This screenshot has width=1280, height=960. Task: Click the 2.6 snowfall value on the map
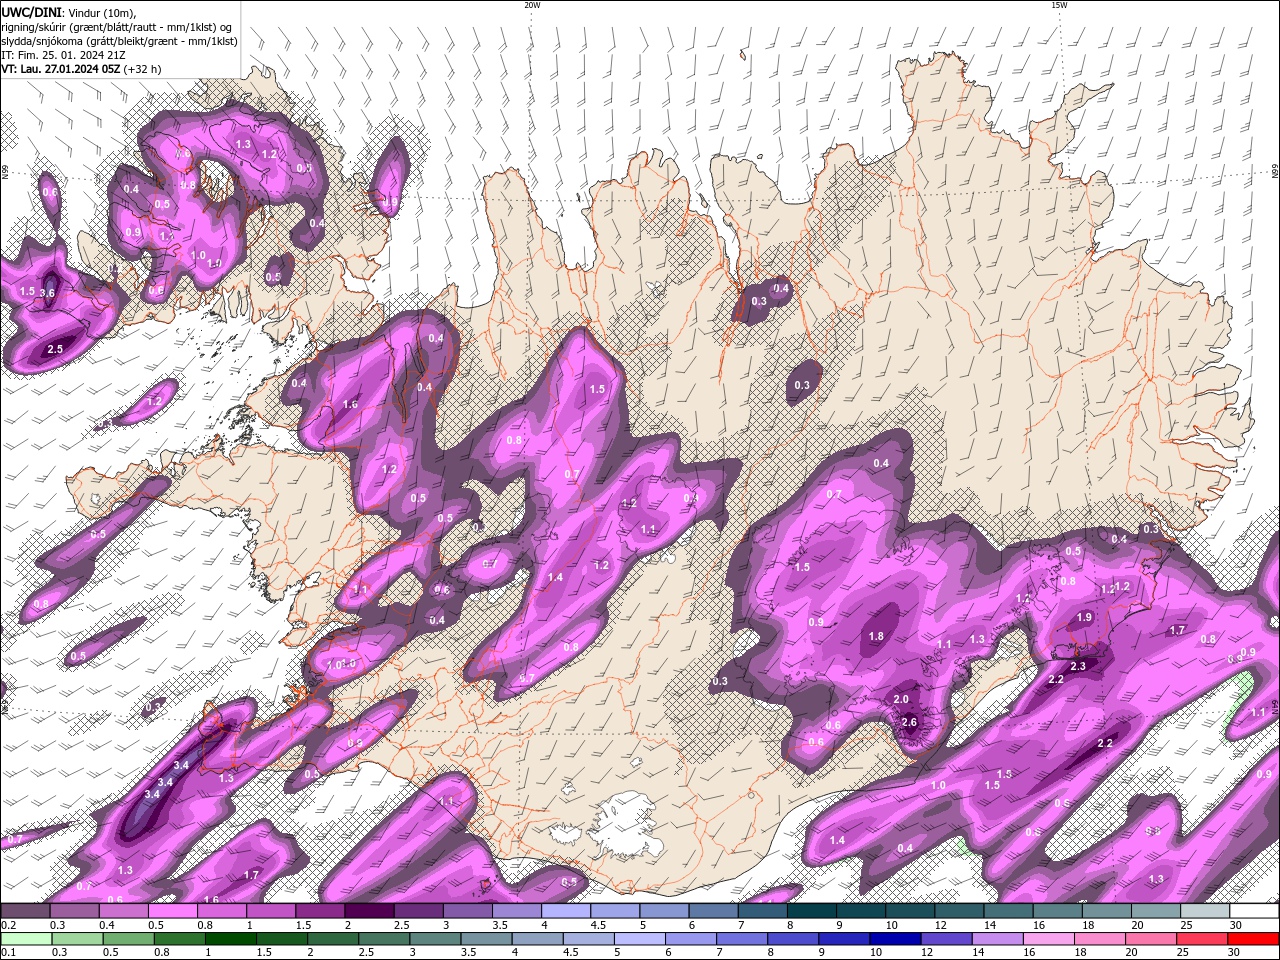pyautogui.click(x=909, y=722)
